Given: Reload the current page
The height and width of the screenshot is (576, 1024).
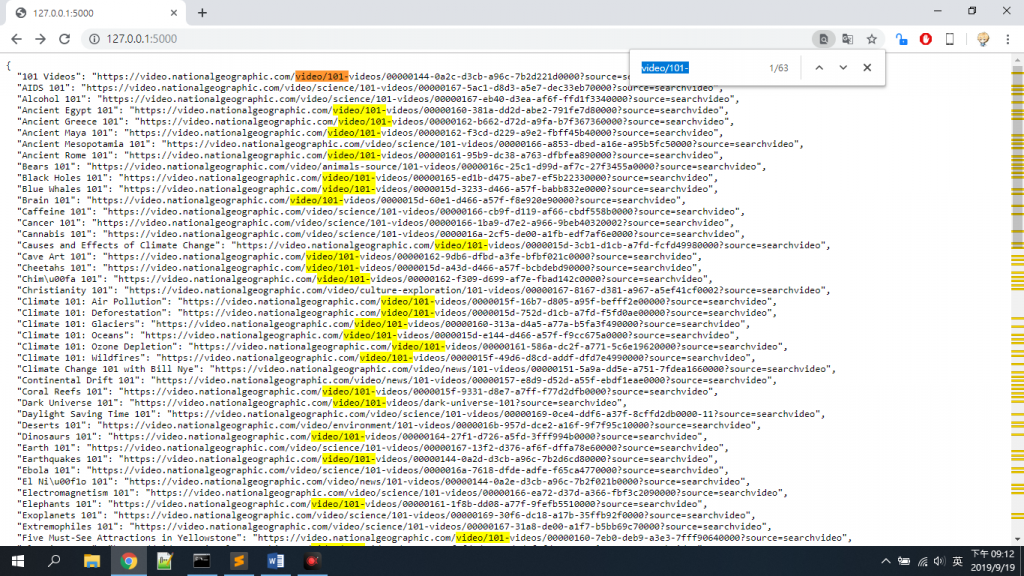Looking at the screenshot, I should point(64,39).
